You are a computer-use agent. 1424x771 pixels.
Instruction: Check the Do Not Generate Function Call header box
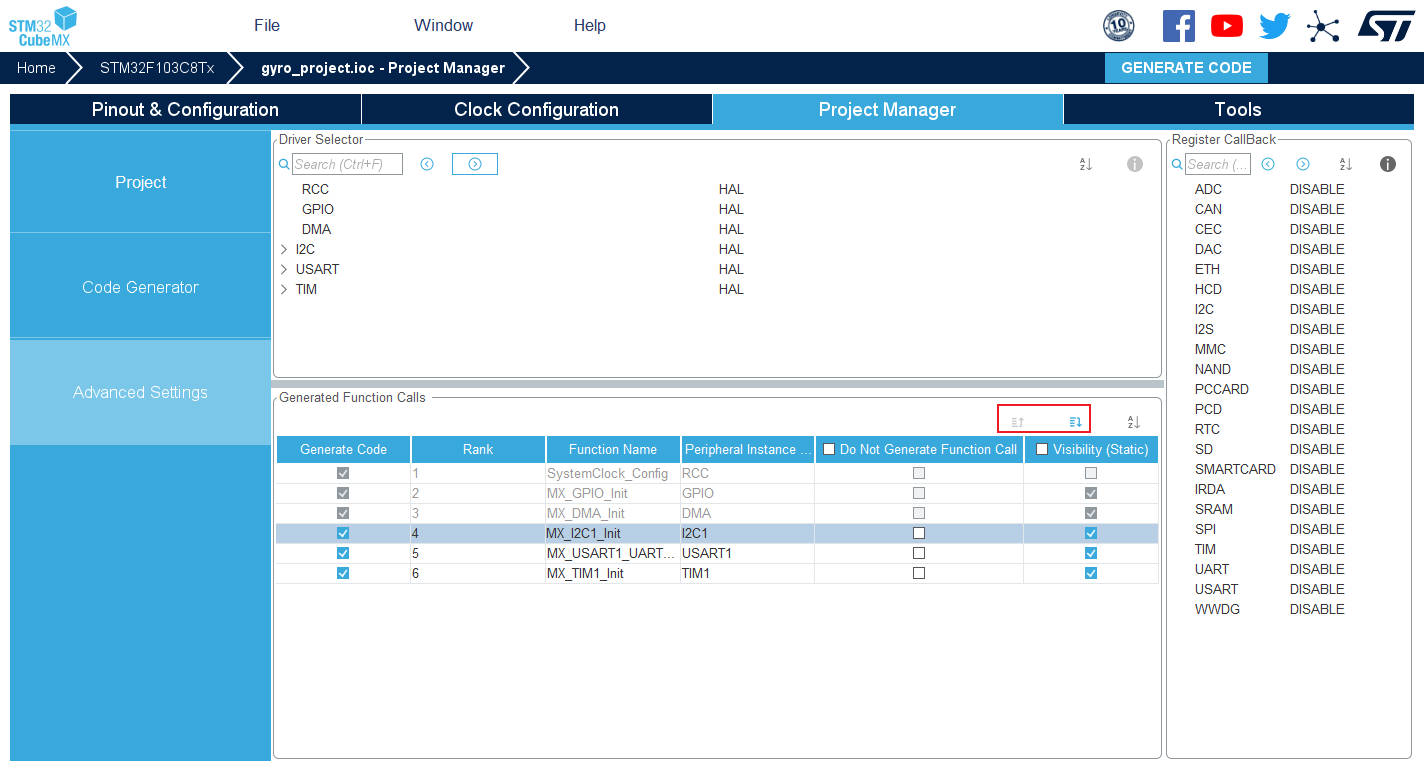(x=829, y=450)
